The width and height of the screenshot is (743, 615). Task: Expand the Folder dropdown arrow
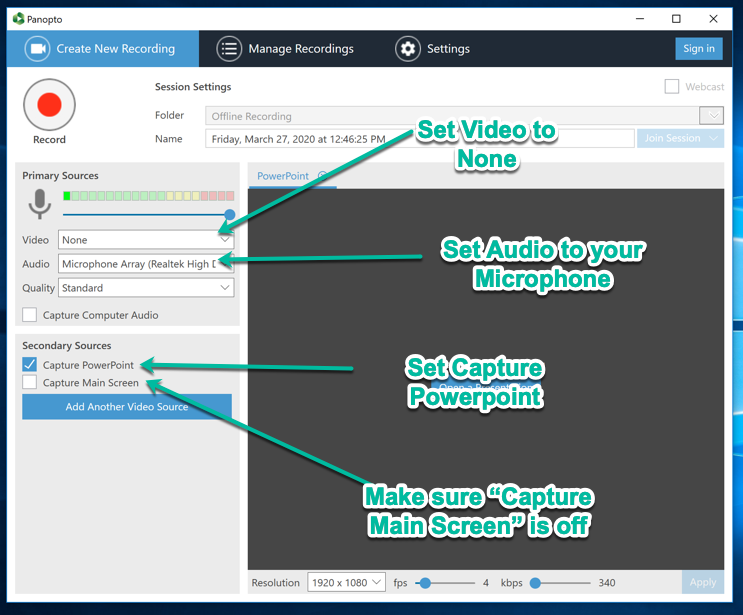(712, 115)
